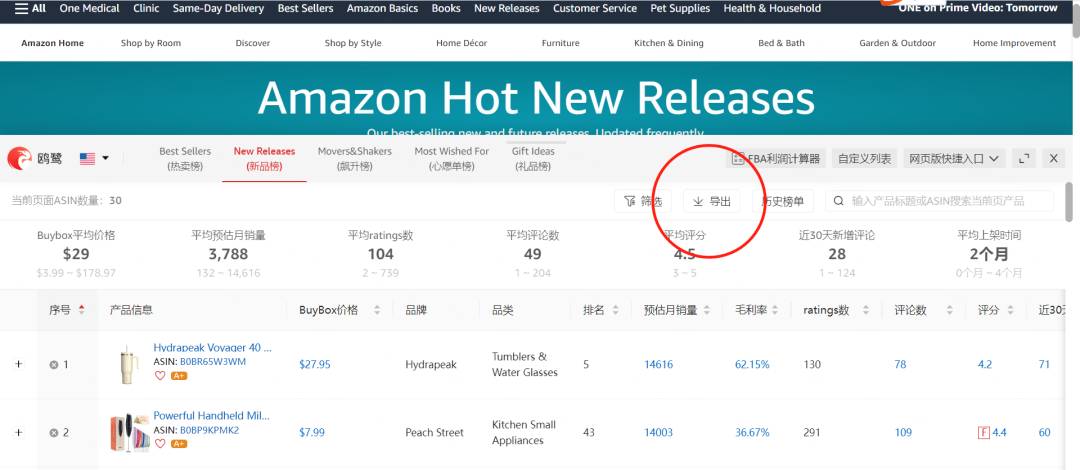Screen dimensions: 1080x470
Task: Click estimated monthly sales 14003
Action: tap(658, 433)
